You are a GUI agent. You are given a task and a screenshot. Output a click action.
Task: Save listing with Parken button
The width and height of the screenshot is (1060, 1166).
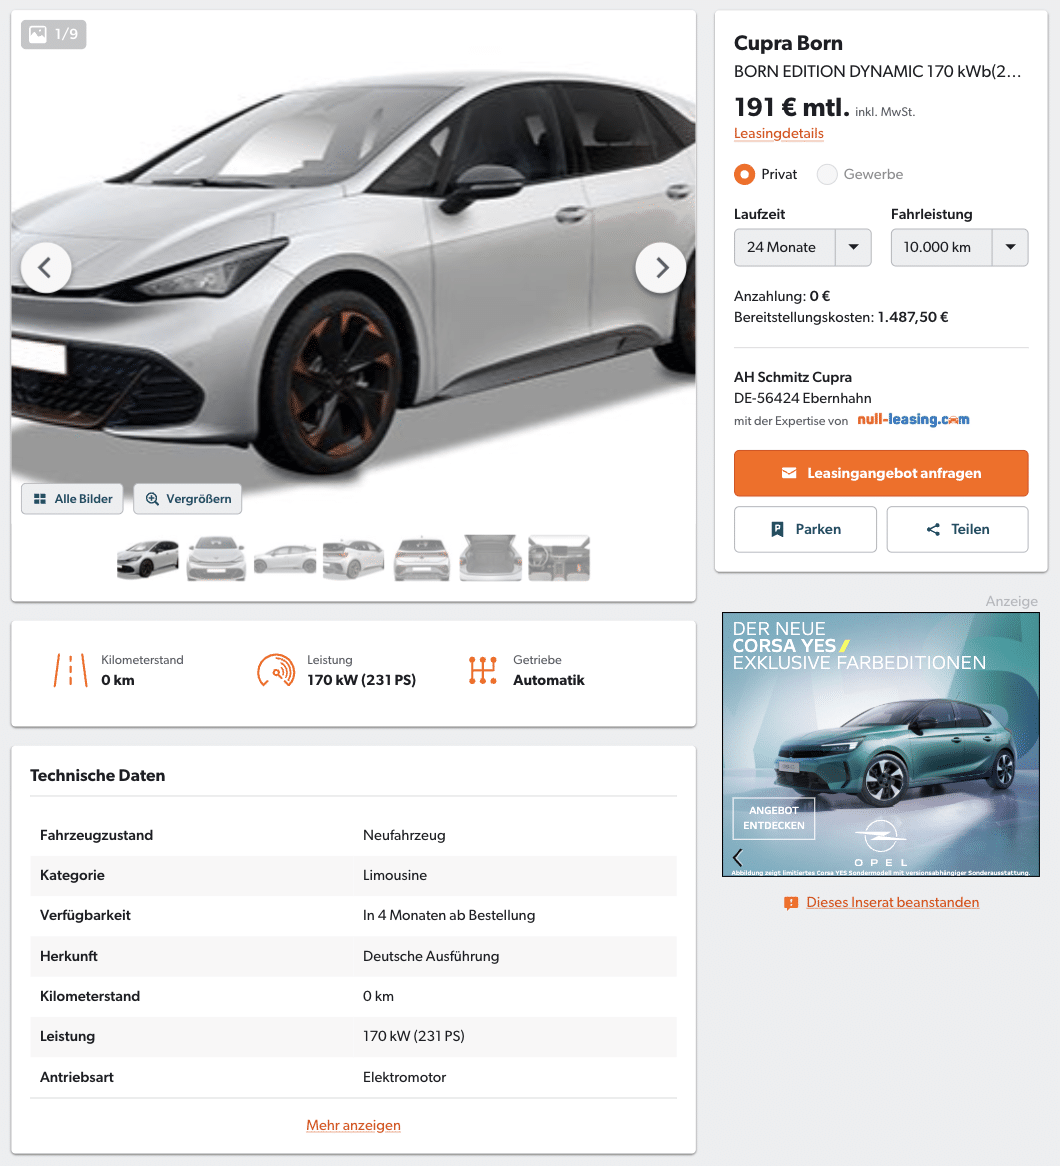[x=806, y=529]
